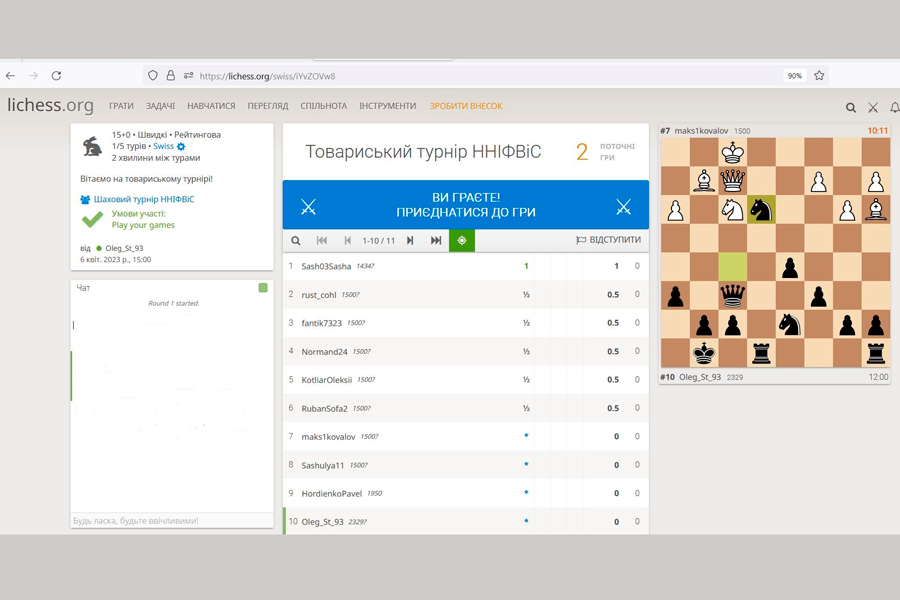Go to the next standings page

[x=410, y=240]
